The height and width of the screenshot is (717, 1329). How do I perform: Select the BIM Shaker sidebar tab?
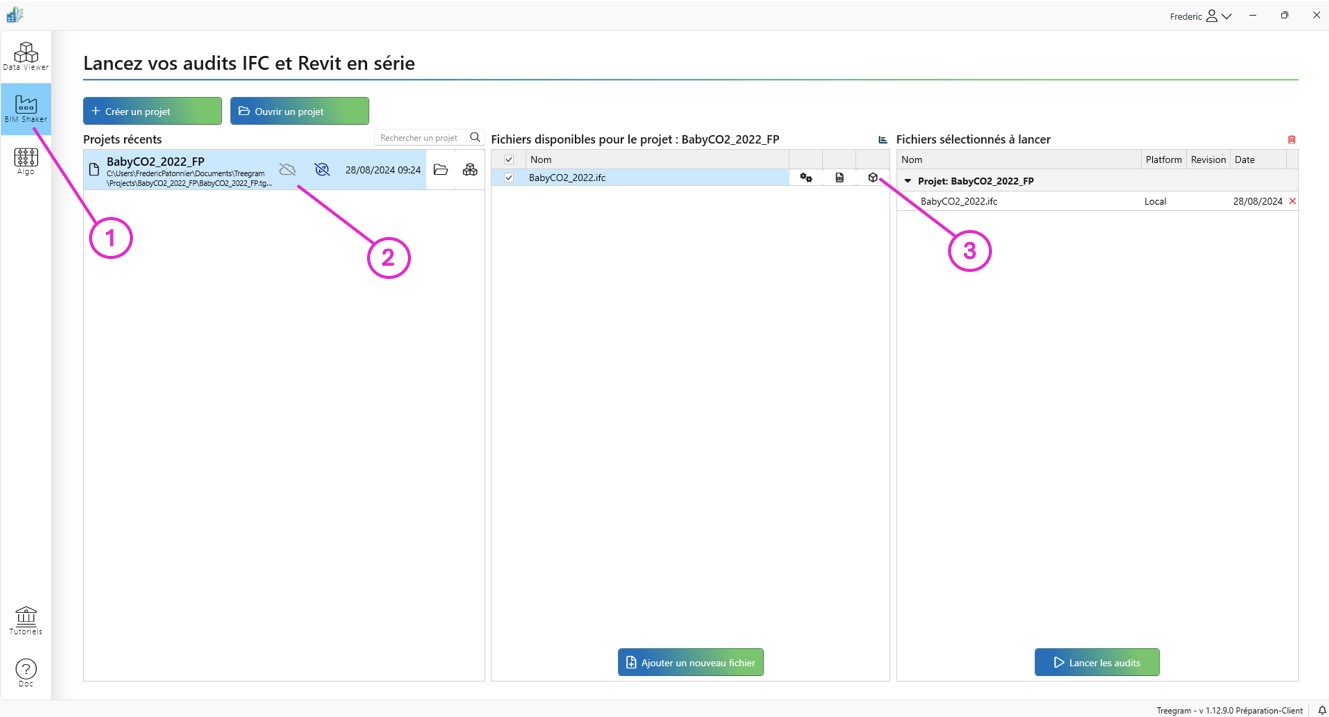point(26,108)
